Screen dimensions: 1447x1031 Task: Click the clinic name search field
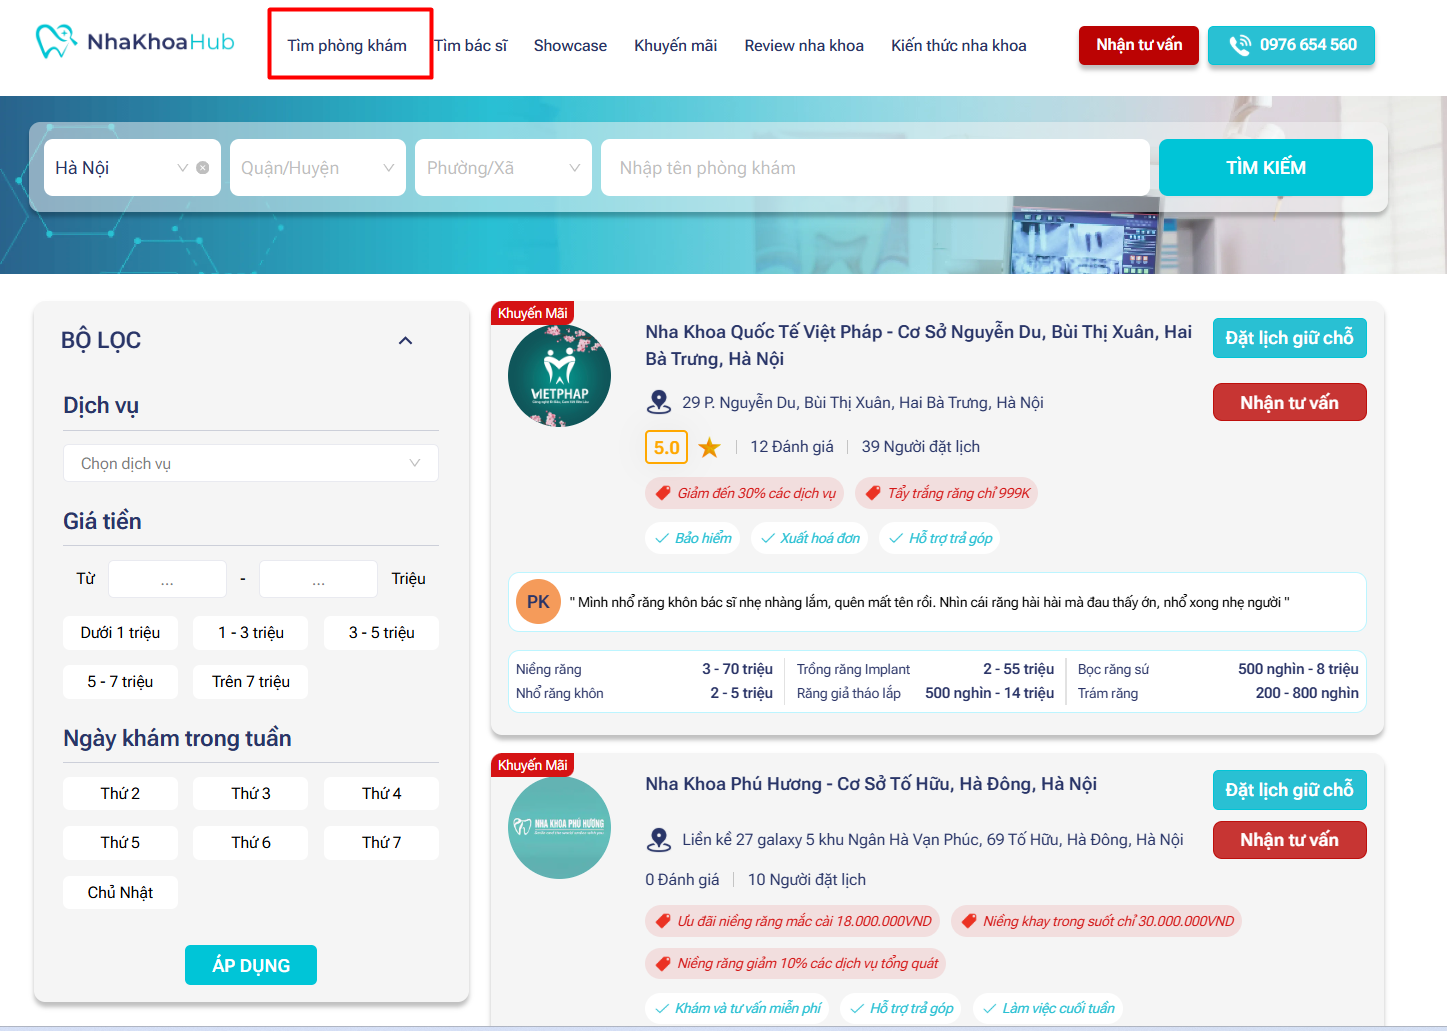[x=874, y=168]
